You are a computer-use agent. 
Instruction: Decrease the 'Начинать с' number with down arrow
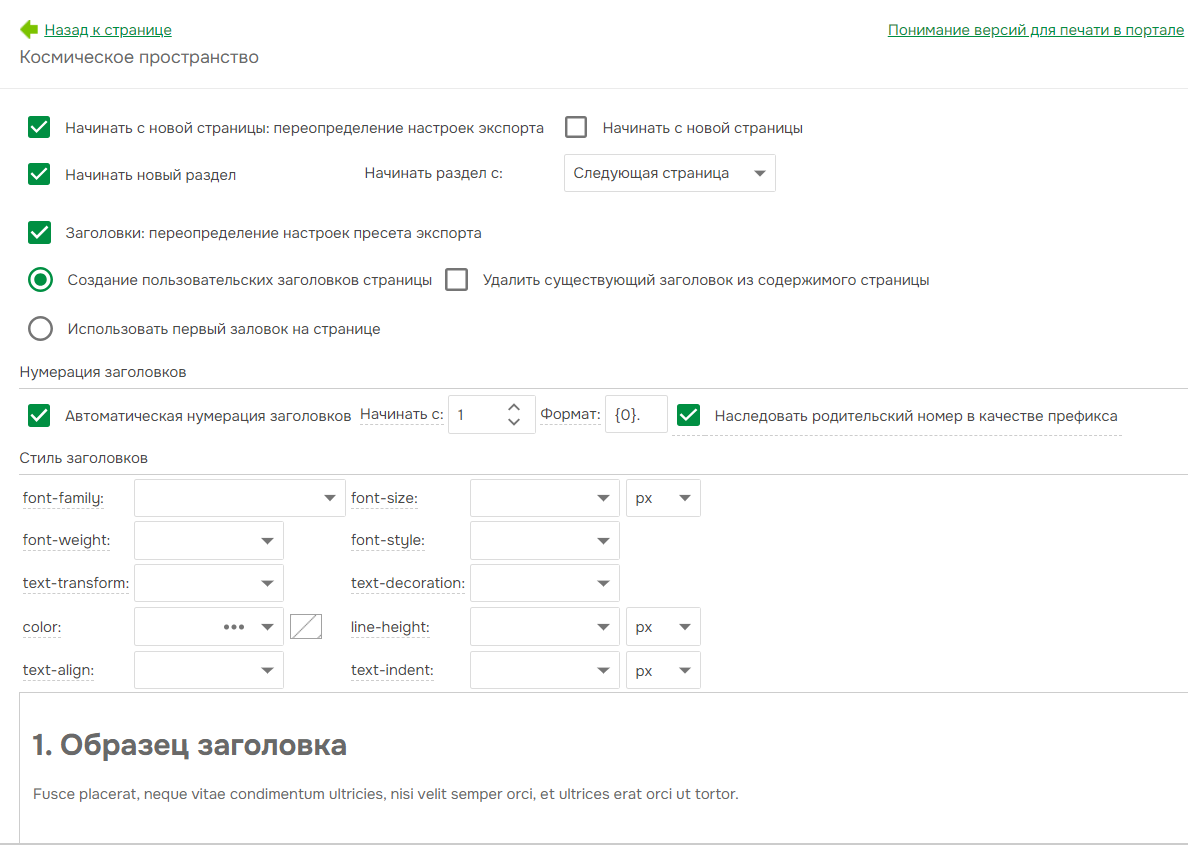tap(514, 422)
